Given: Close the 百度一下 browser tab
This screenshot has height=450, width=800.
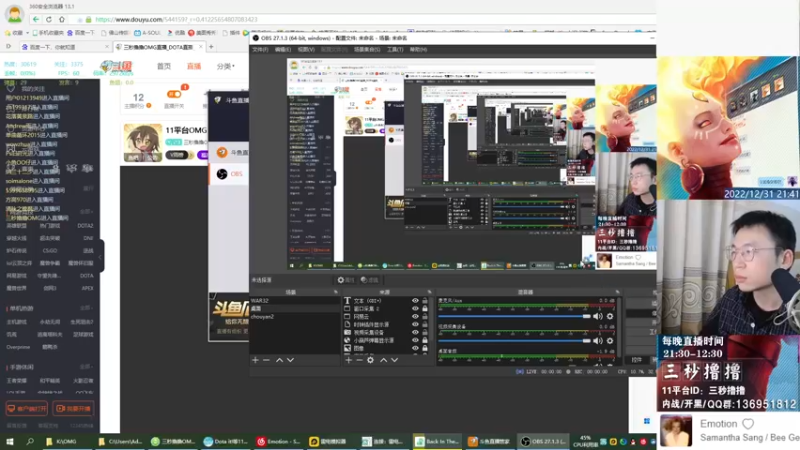Looking at the screenshot, I should [x=107, y=46].
